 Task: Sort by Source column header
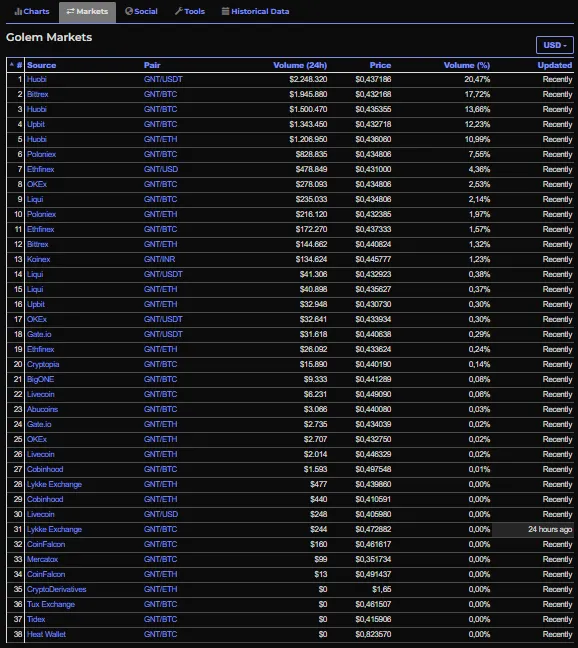coord(41,65)
